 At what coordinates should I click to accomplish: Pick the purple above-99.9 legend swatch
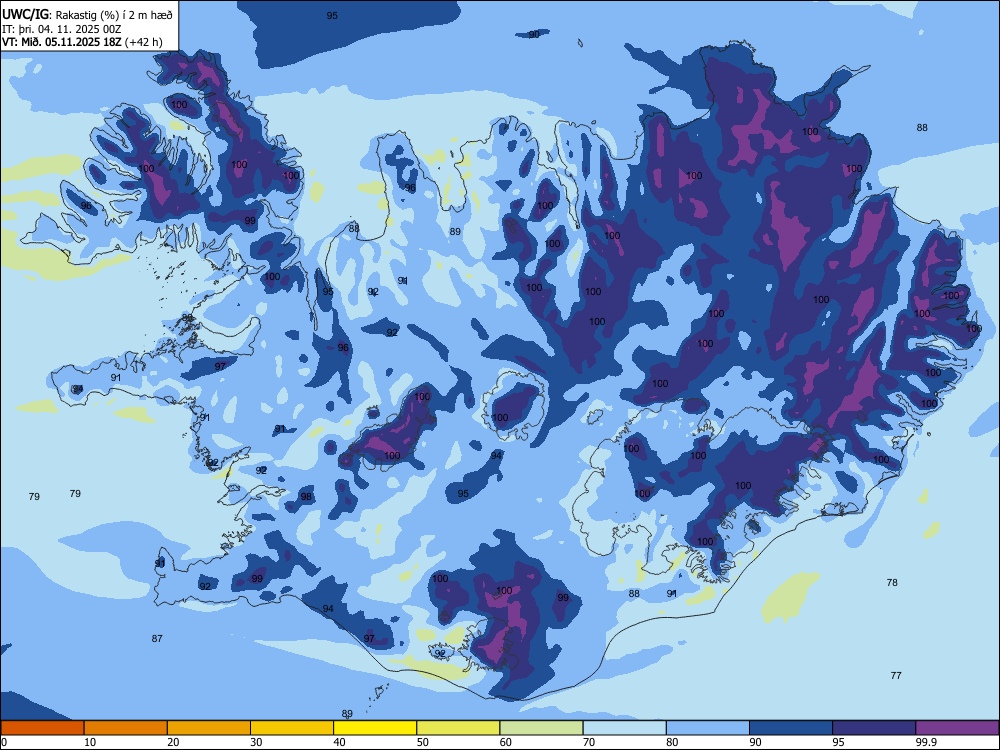point(957,728)
